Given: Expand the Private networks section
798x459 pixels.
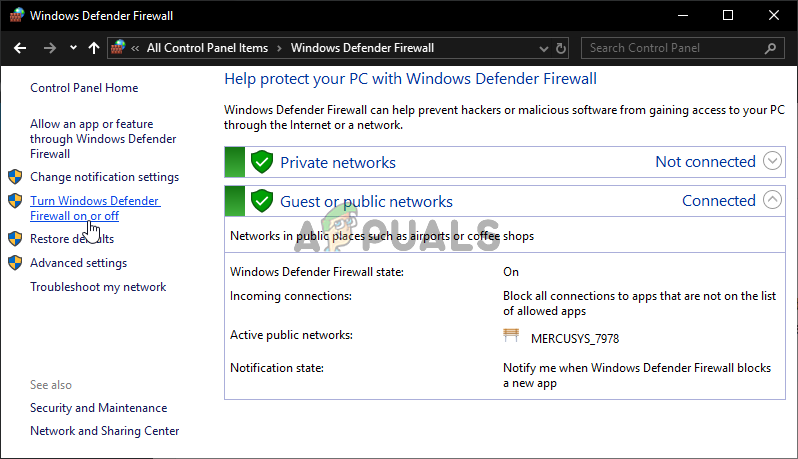Looking at the screenshot, I should (x=771, y=161).
